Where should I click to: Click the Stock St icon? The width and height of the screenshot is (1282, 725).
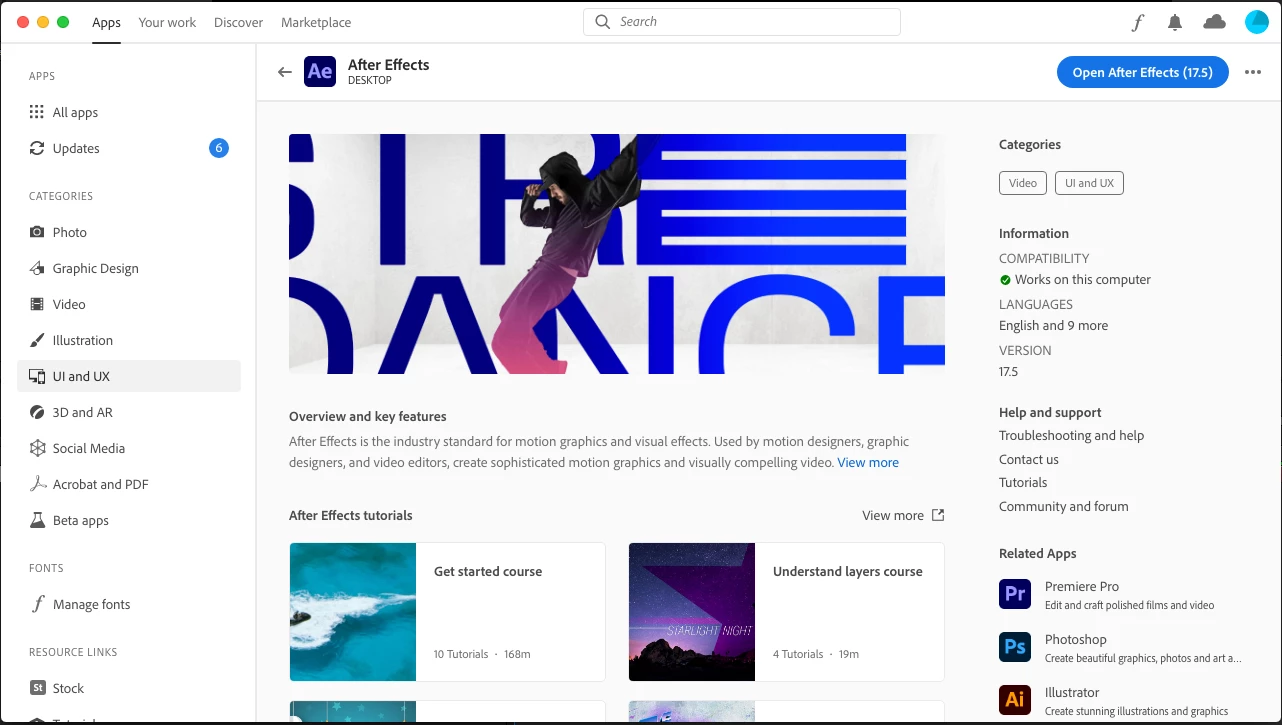coord(37,688)
